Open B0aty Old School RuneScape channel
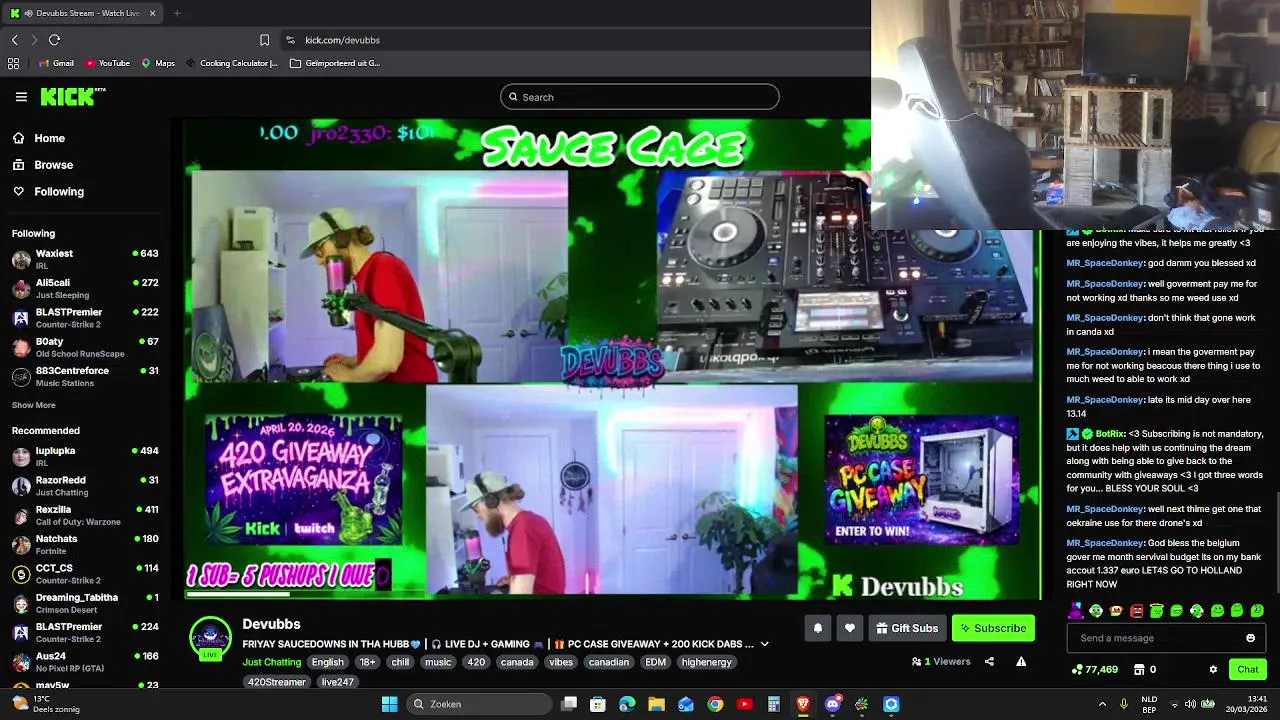Screen dimensions: 1280x720 pos(85,347)
